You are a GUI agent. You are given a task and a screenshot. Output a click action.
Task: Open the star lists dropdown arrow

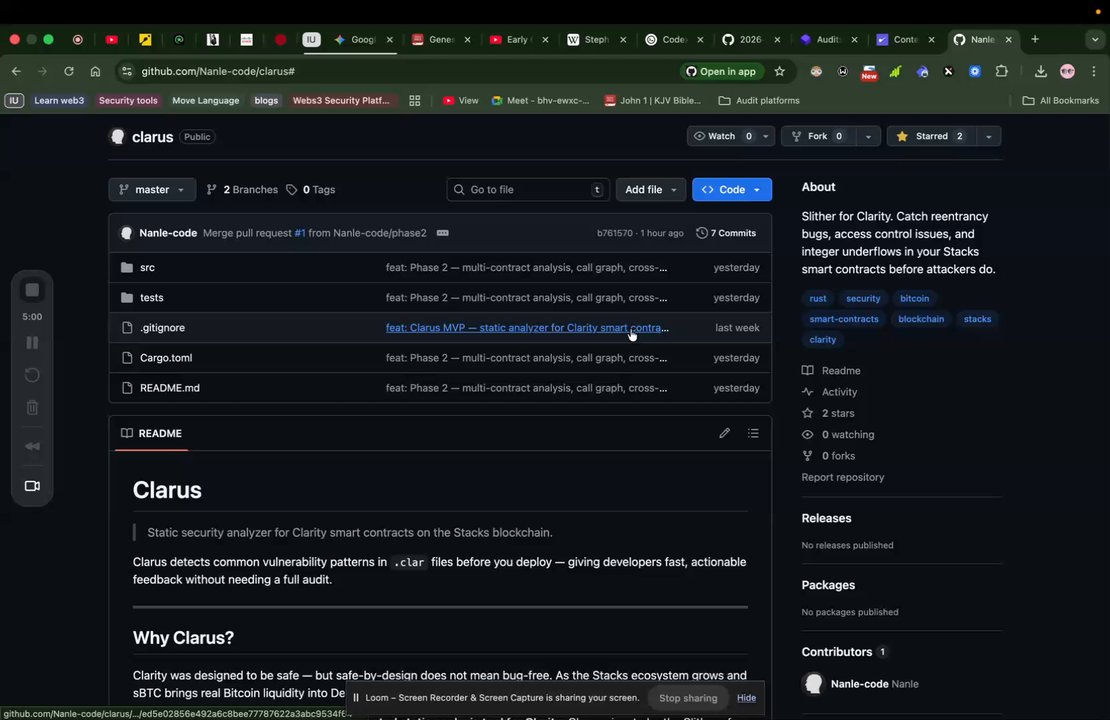pyautogui.click(x=988, y=137)
